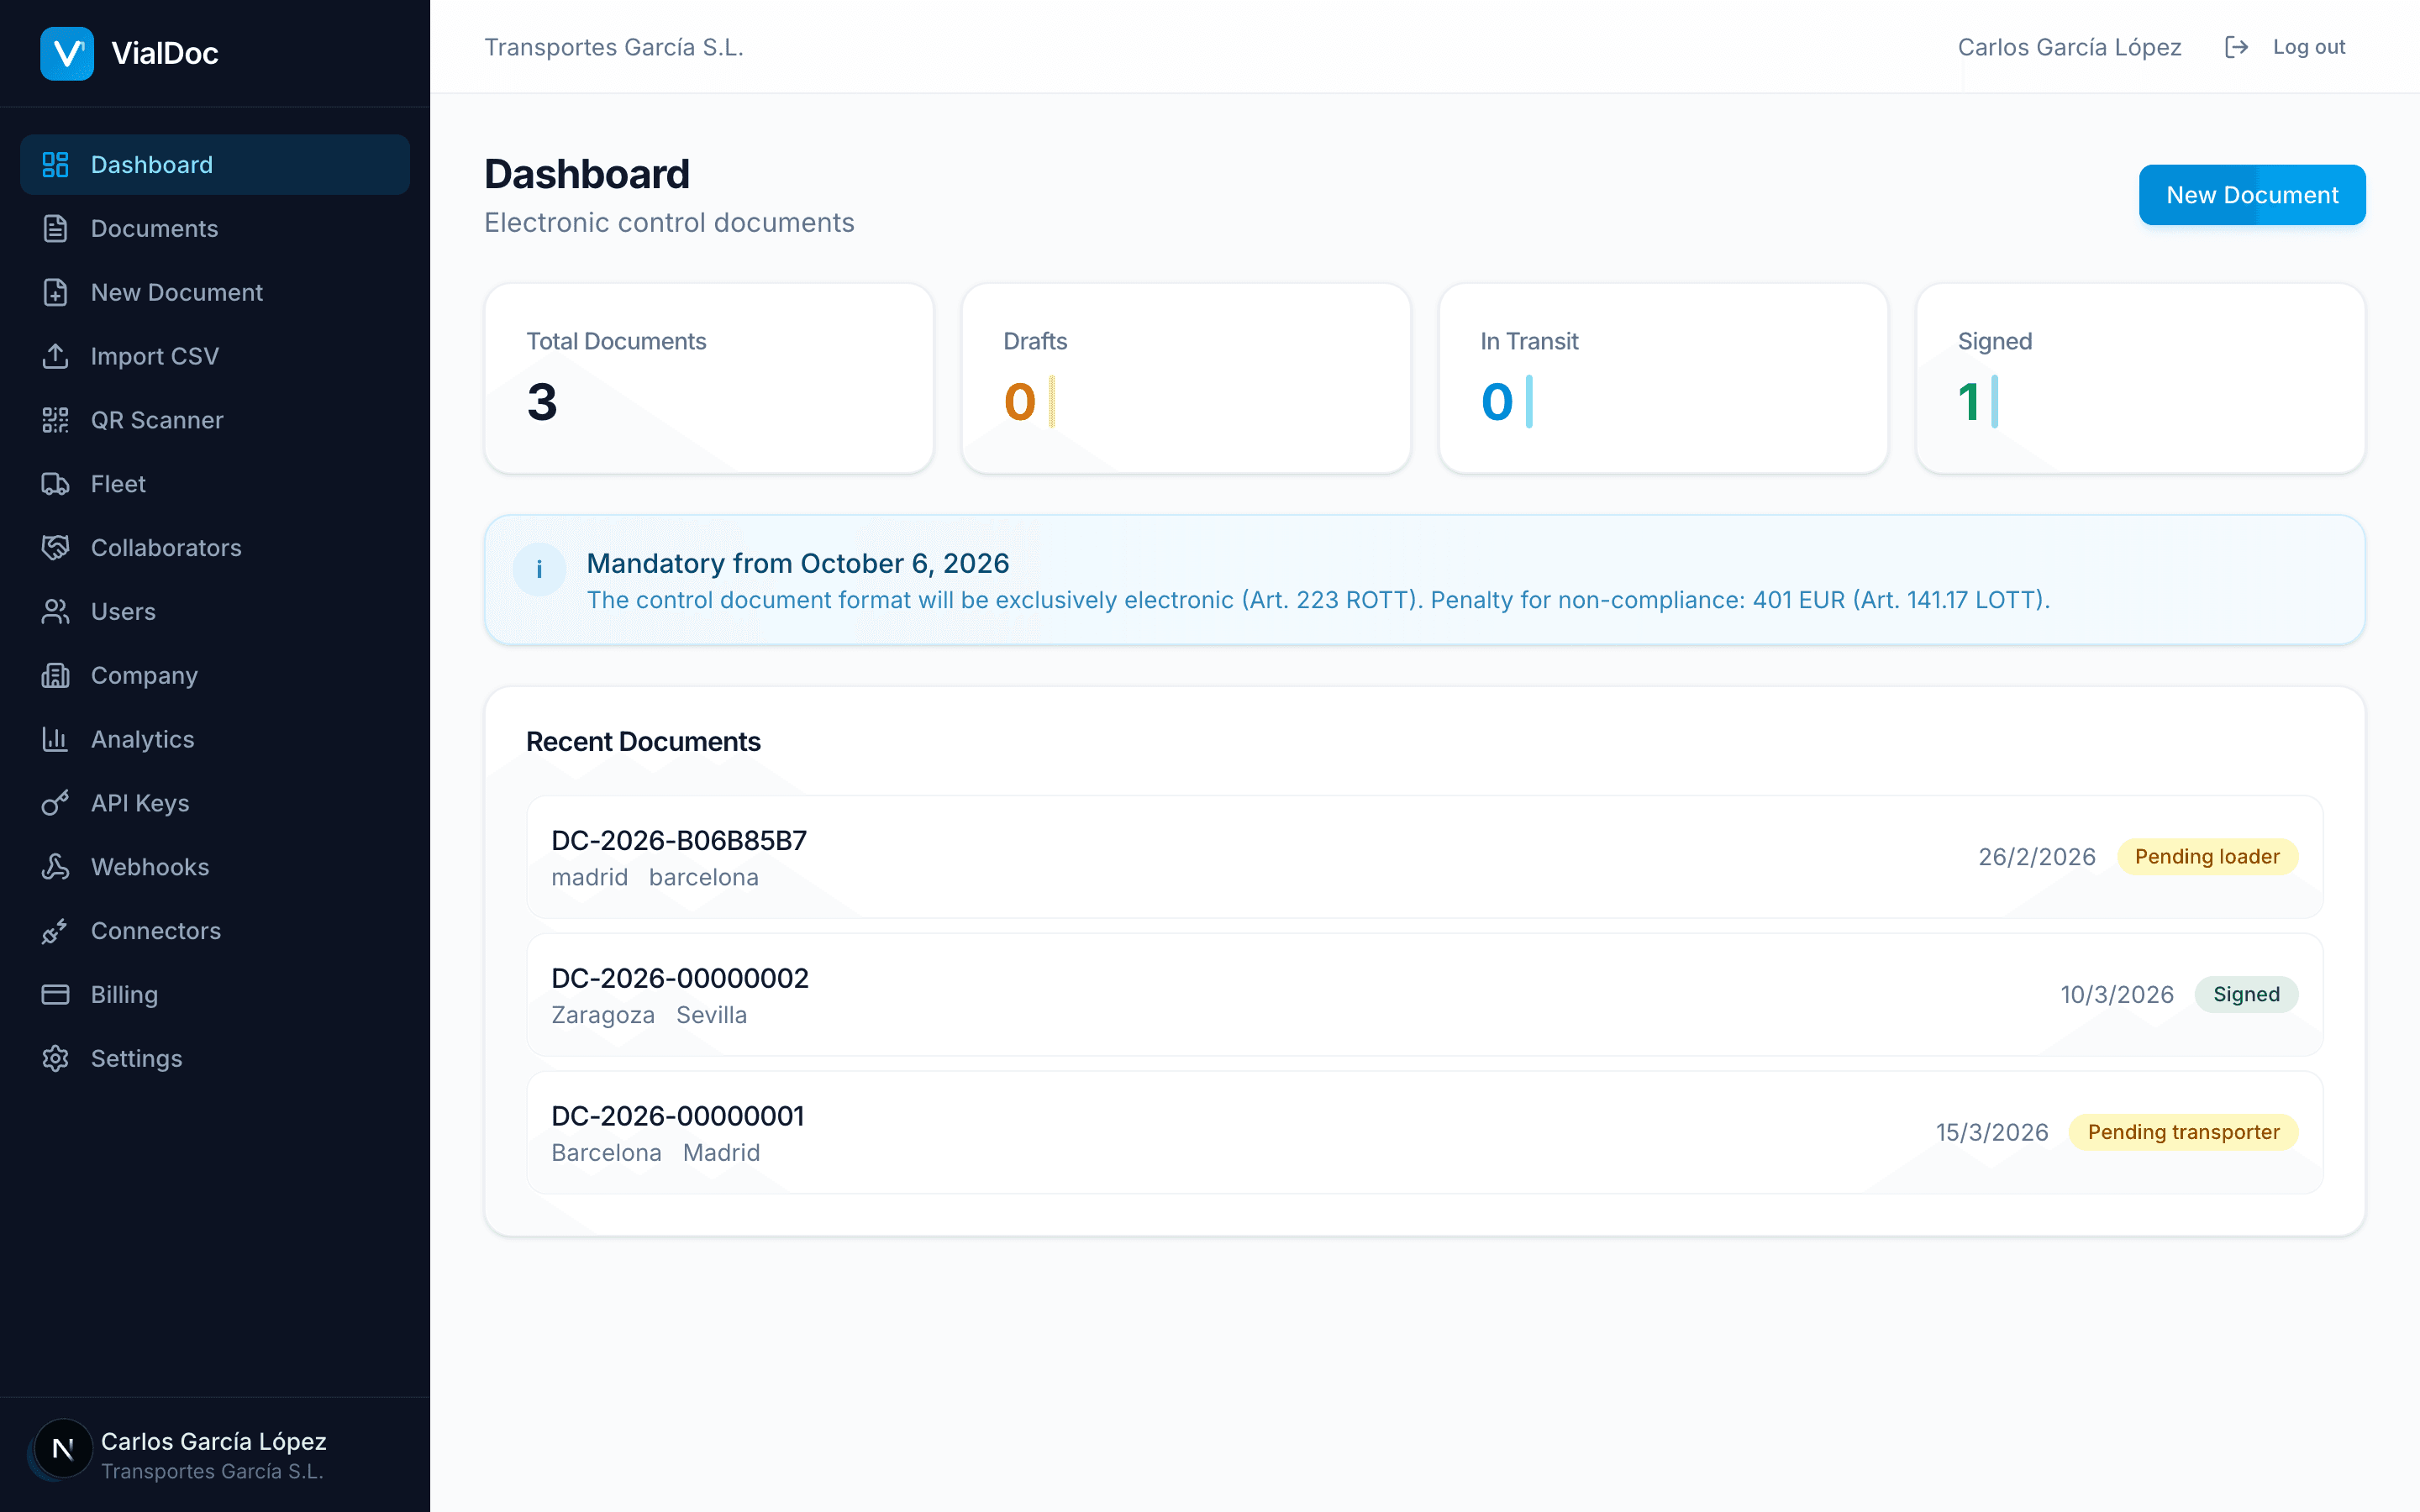Click the Settings gear icon
This screenshot has width=2420, height=1512.
pyautogui.click(x=55, y=1058)
